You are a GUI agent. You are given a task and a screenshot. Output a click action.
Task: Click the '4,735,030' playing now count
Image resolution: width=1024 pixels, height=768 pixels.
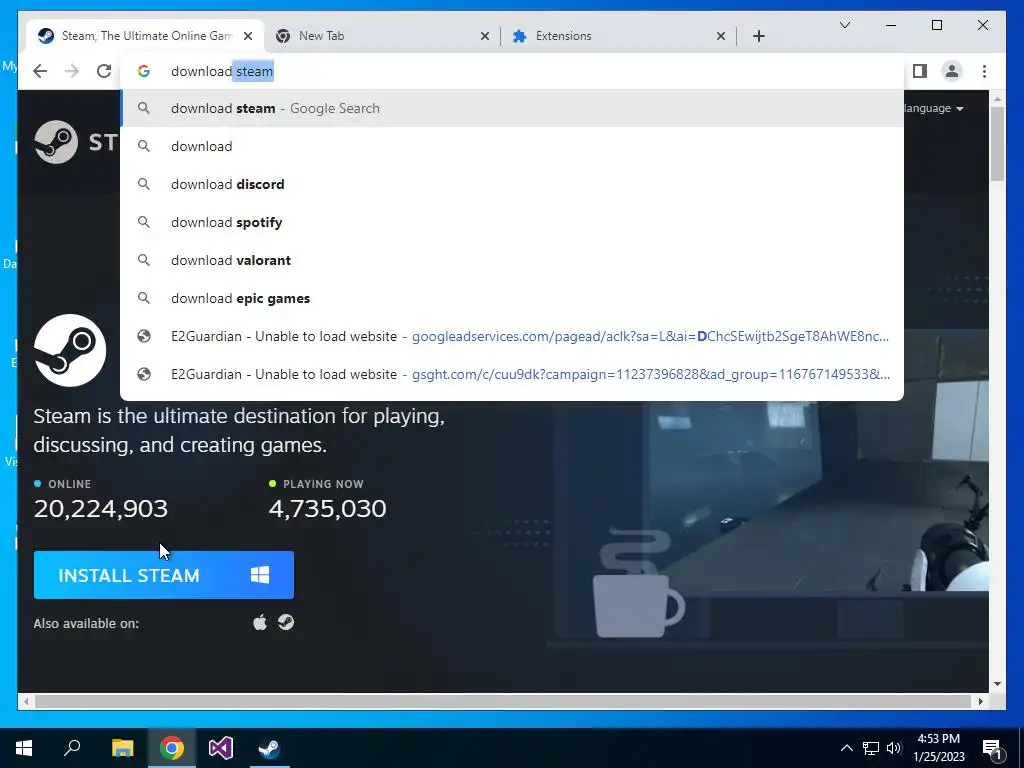(328, 509)
